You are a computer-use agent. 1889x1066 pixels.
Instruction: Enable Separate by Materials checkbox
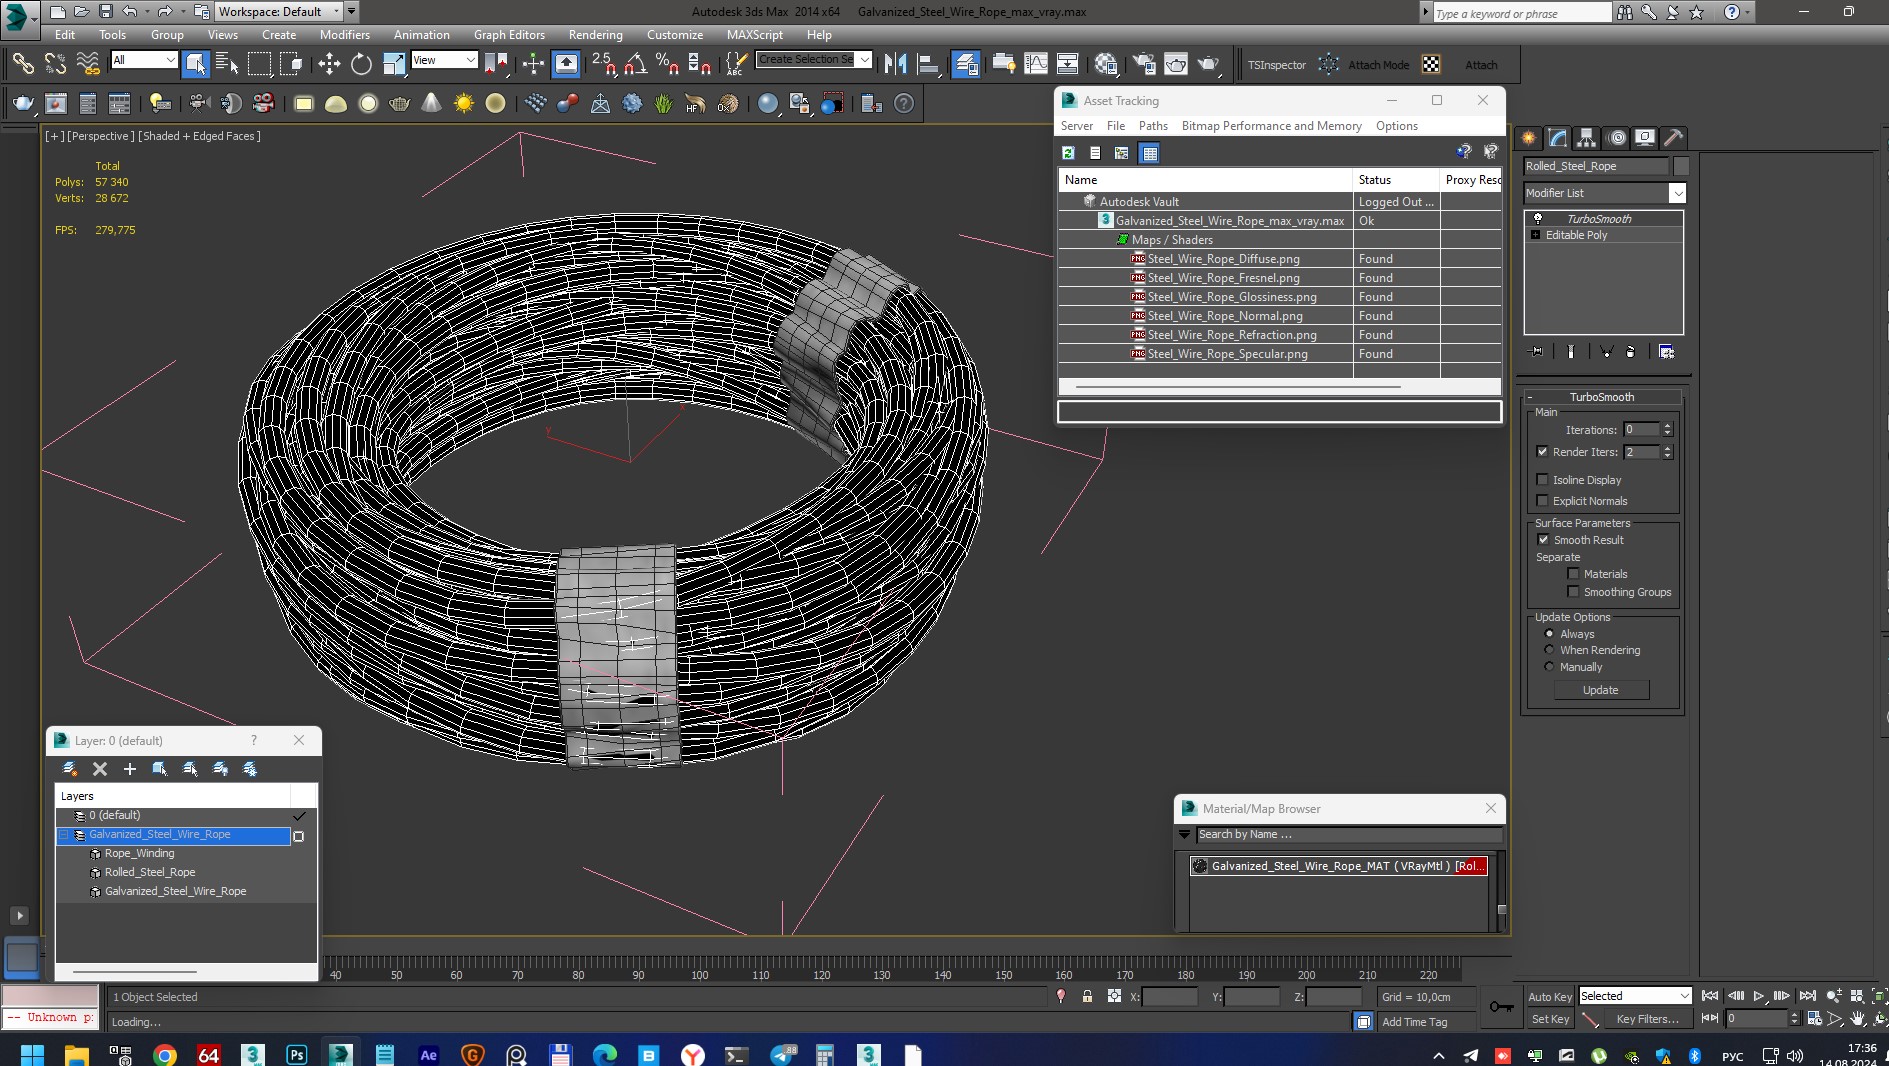click(x=1573, y=574)
